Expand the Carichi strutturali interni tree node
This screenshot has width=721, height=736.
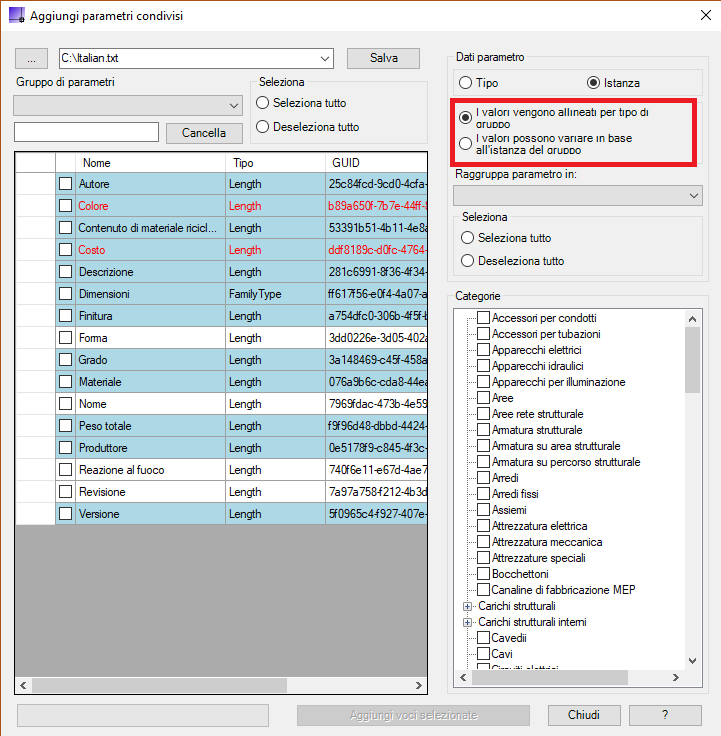(x=467, y=622)
